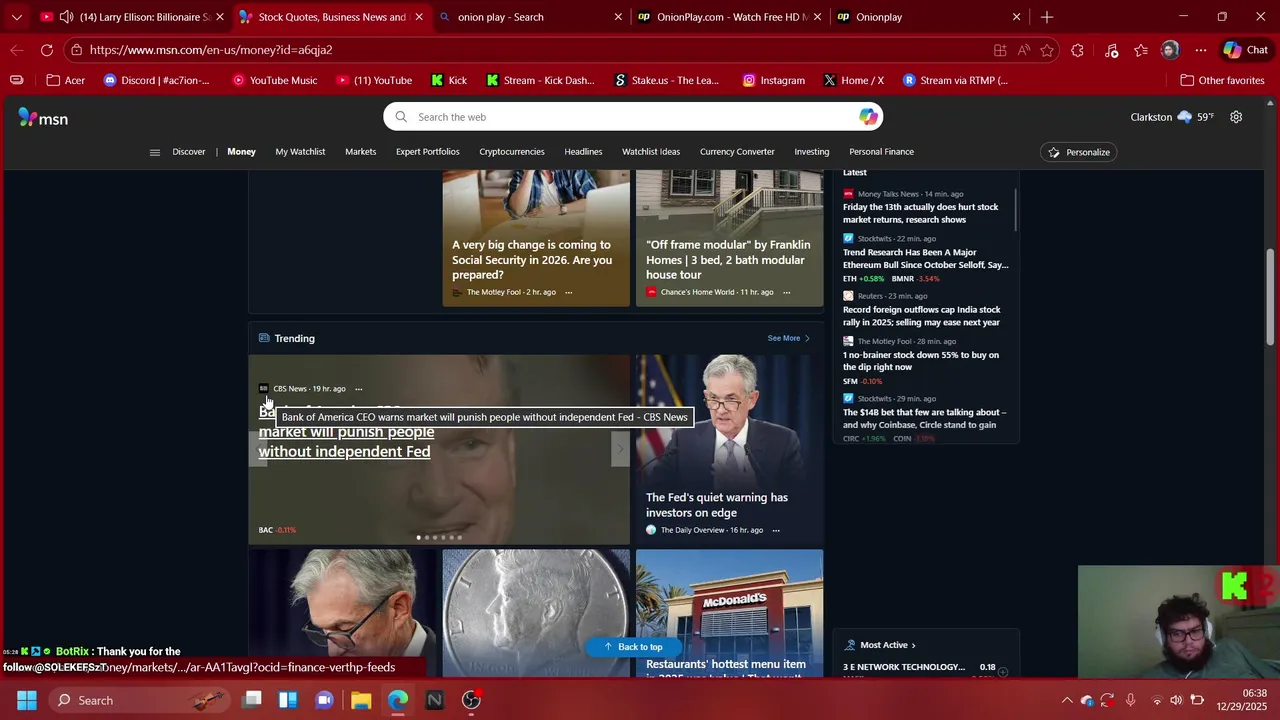This screenshot has width=1280, height=720.
Task: Open split screen icon in address bar
Action: [1000, 50]
